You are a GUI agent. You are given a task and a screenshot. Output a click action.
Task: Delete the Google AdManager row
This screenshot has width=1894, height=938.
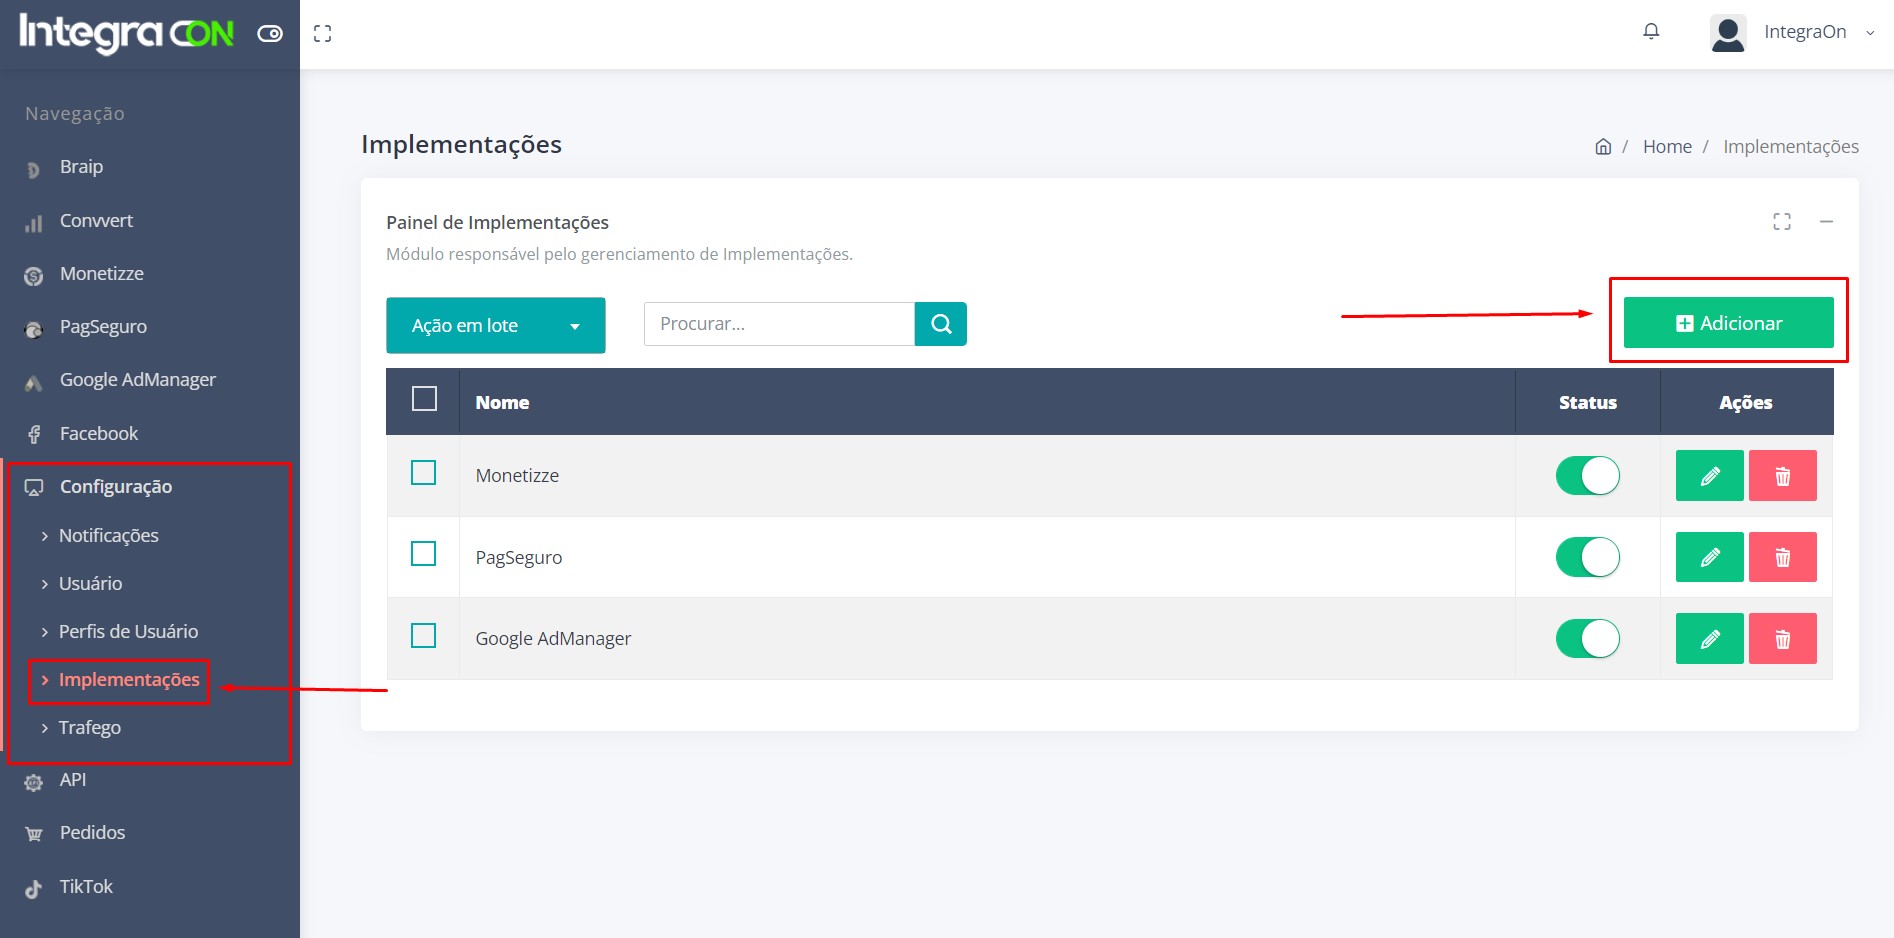(1782, 639)
